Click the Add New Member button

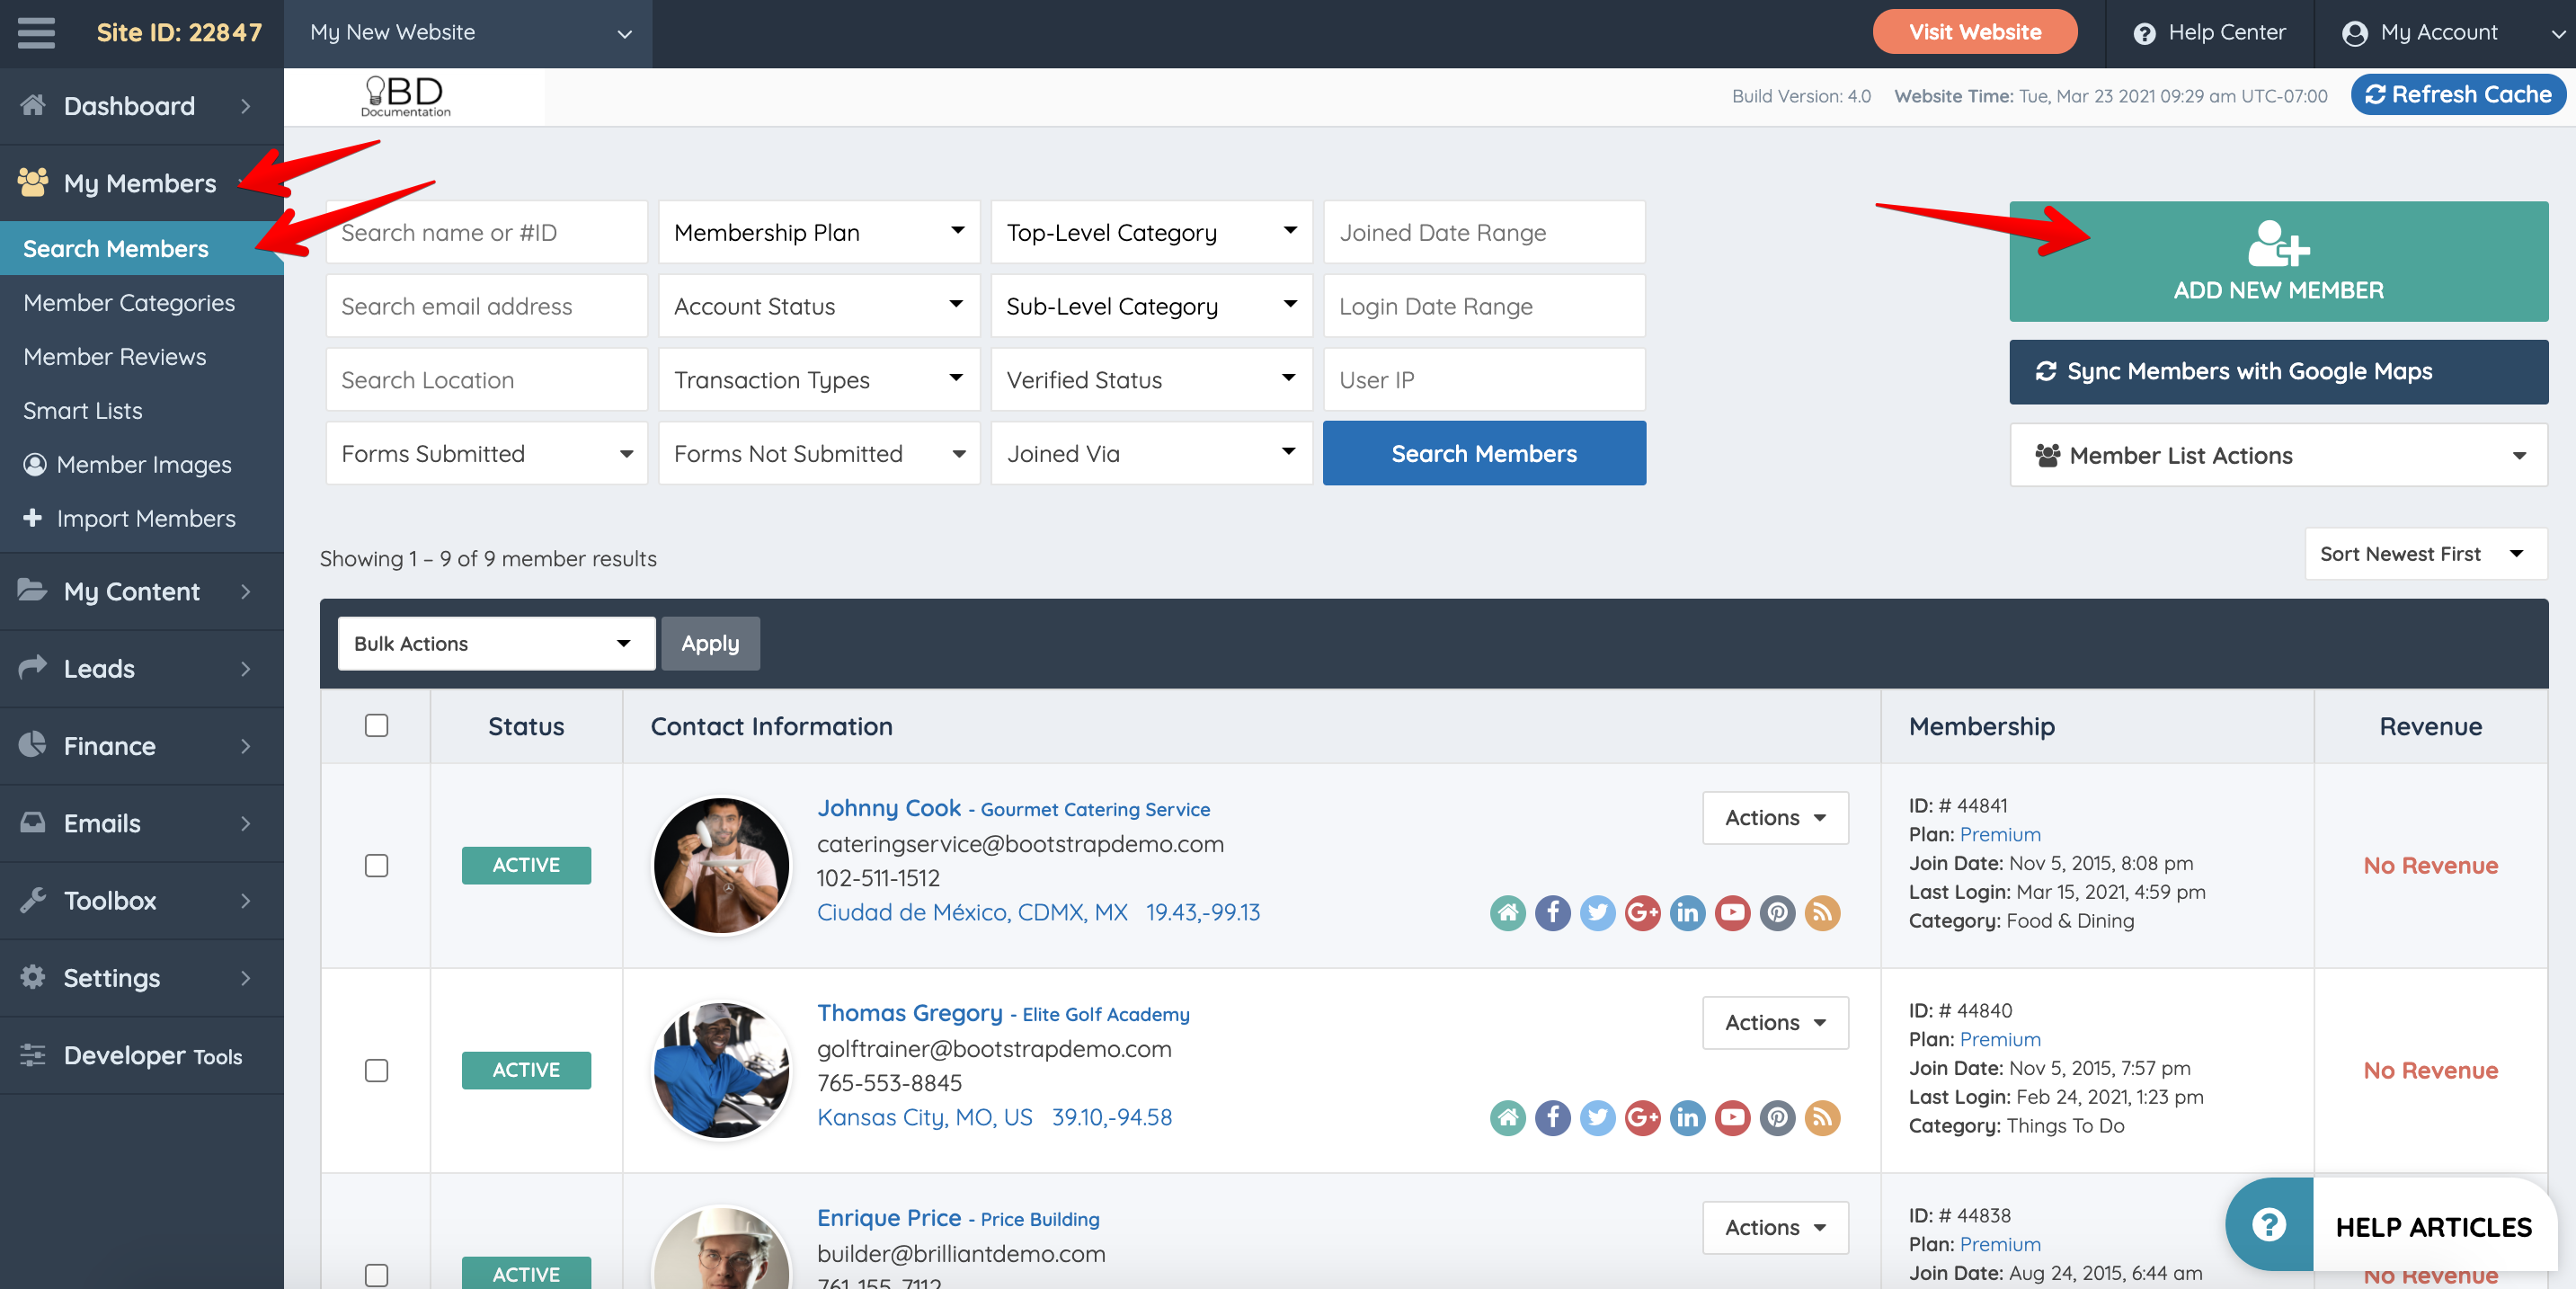click(x=2278, y=261)
